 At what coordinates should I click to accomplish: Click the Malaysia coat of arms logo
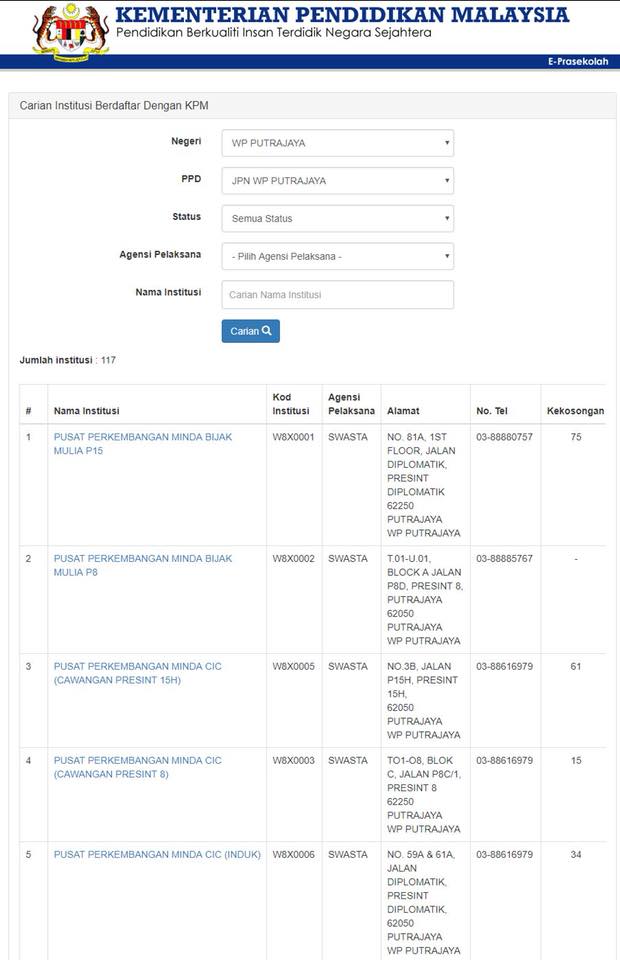click(x=72, y=32)
